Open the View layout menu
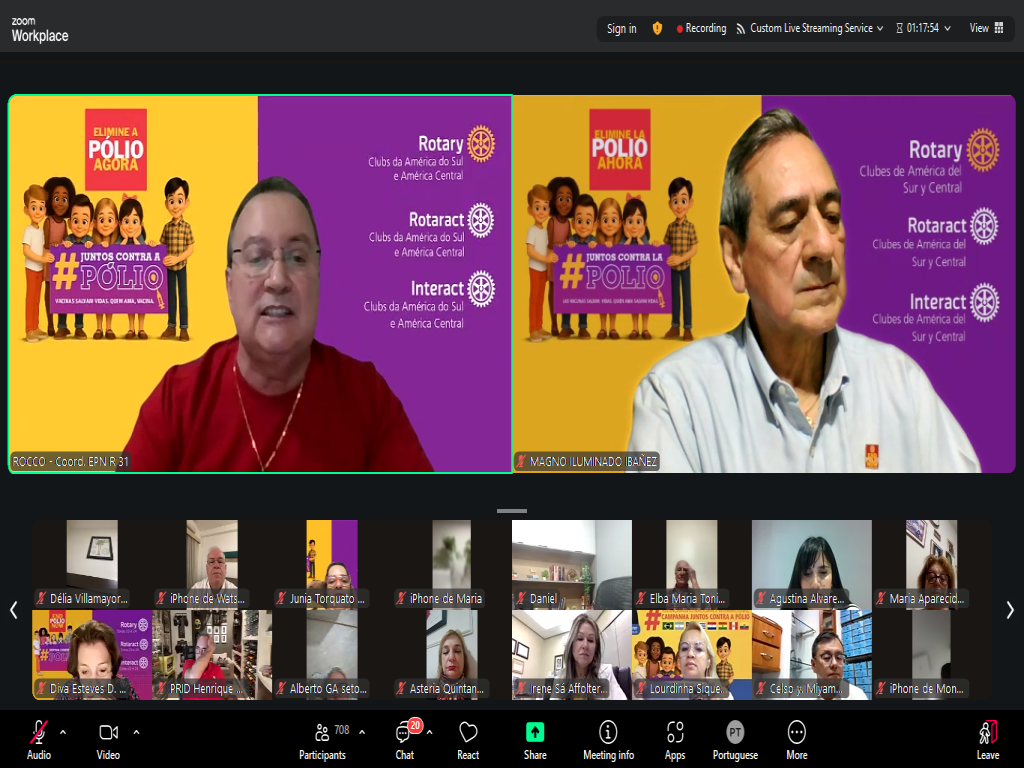The image size is (1024, 768). [986, 28]
